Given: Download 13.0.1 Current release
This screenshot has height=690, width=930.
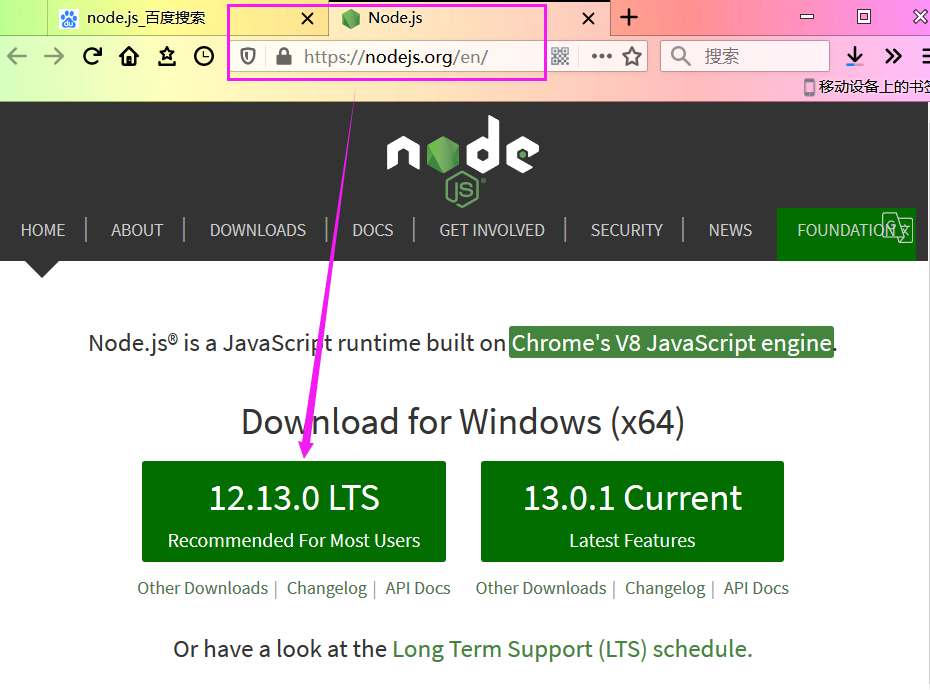Looking at the screenshot, I should point(632,511).
